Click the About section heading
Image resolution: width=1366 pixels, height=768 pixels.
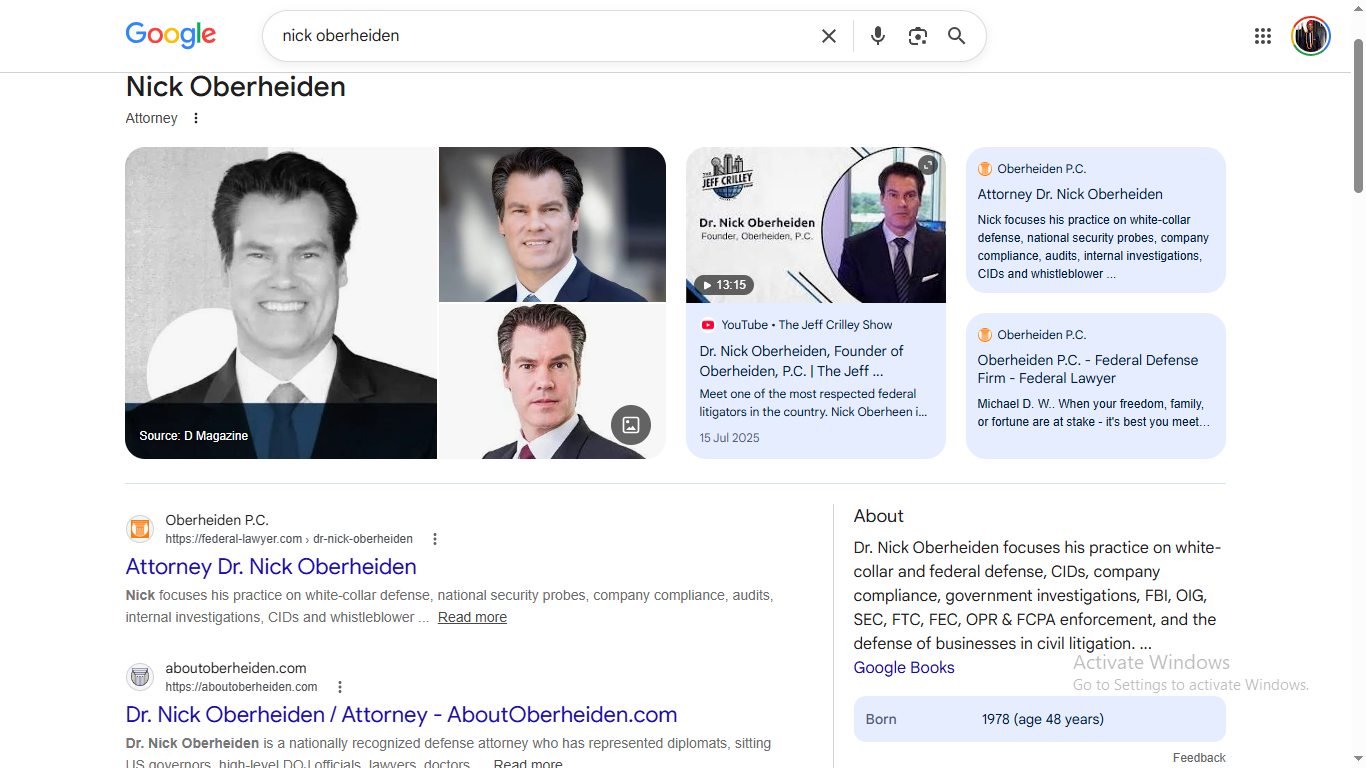[x=878, y=516]
